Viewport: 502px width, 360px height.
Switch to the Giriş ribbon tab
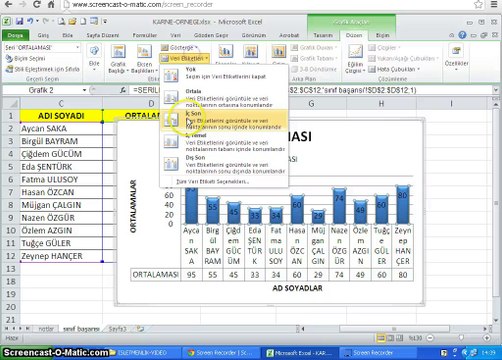coord(43,35)
